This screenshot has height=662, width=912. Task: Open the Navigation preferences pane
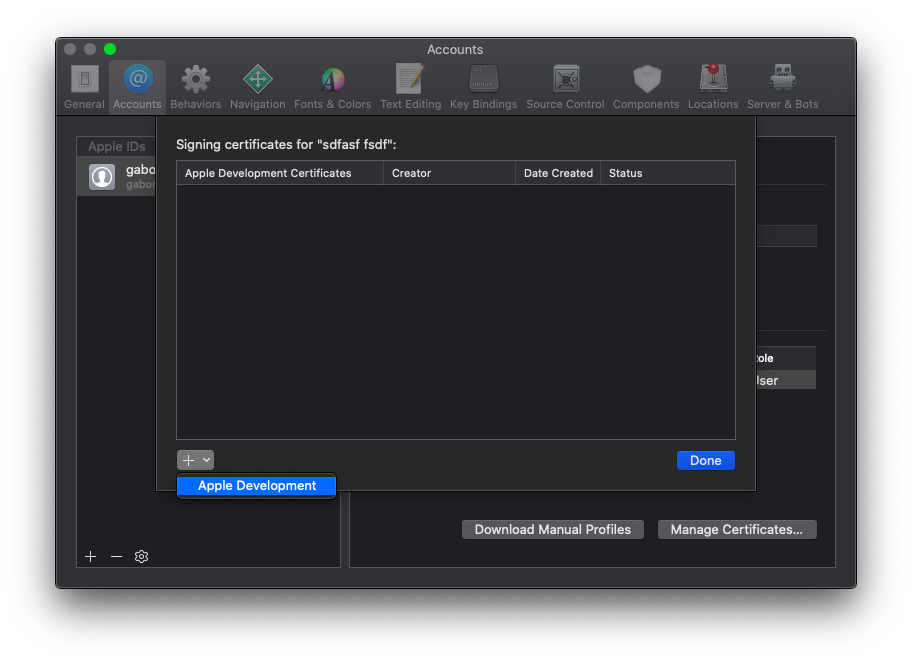pos(258,87)
